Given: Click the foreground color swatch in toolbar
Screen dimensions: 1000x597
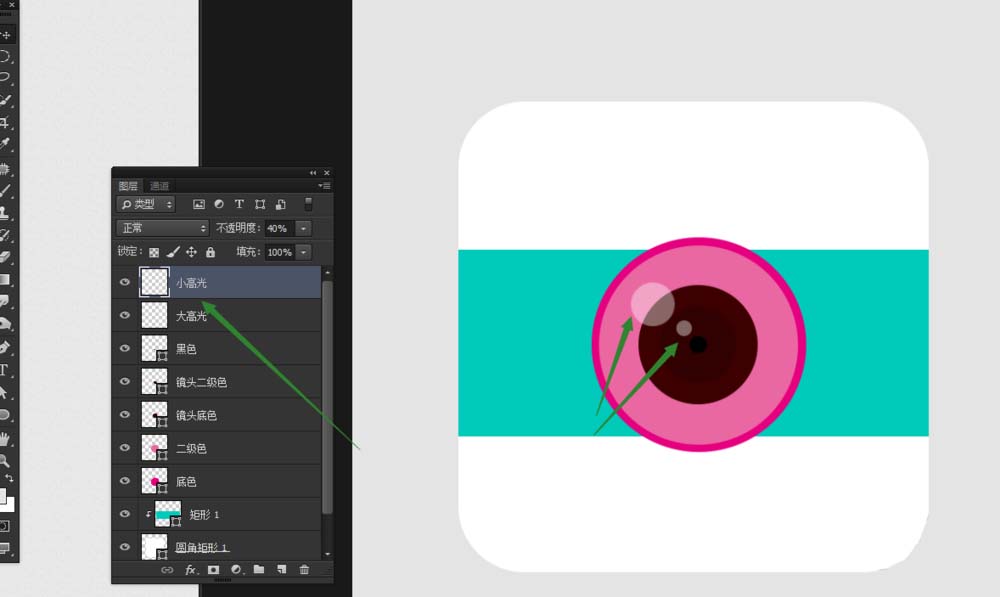Looking at the screenshot, I should [3, 497].
